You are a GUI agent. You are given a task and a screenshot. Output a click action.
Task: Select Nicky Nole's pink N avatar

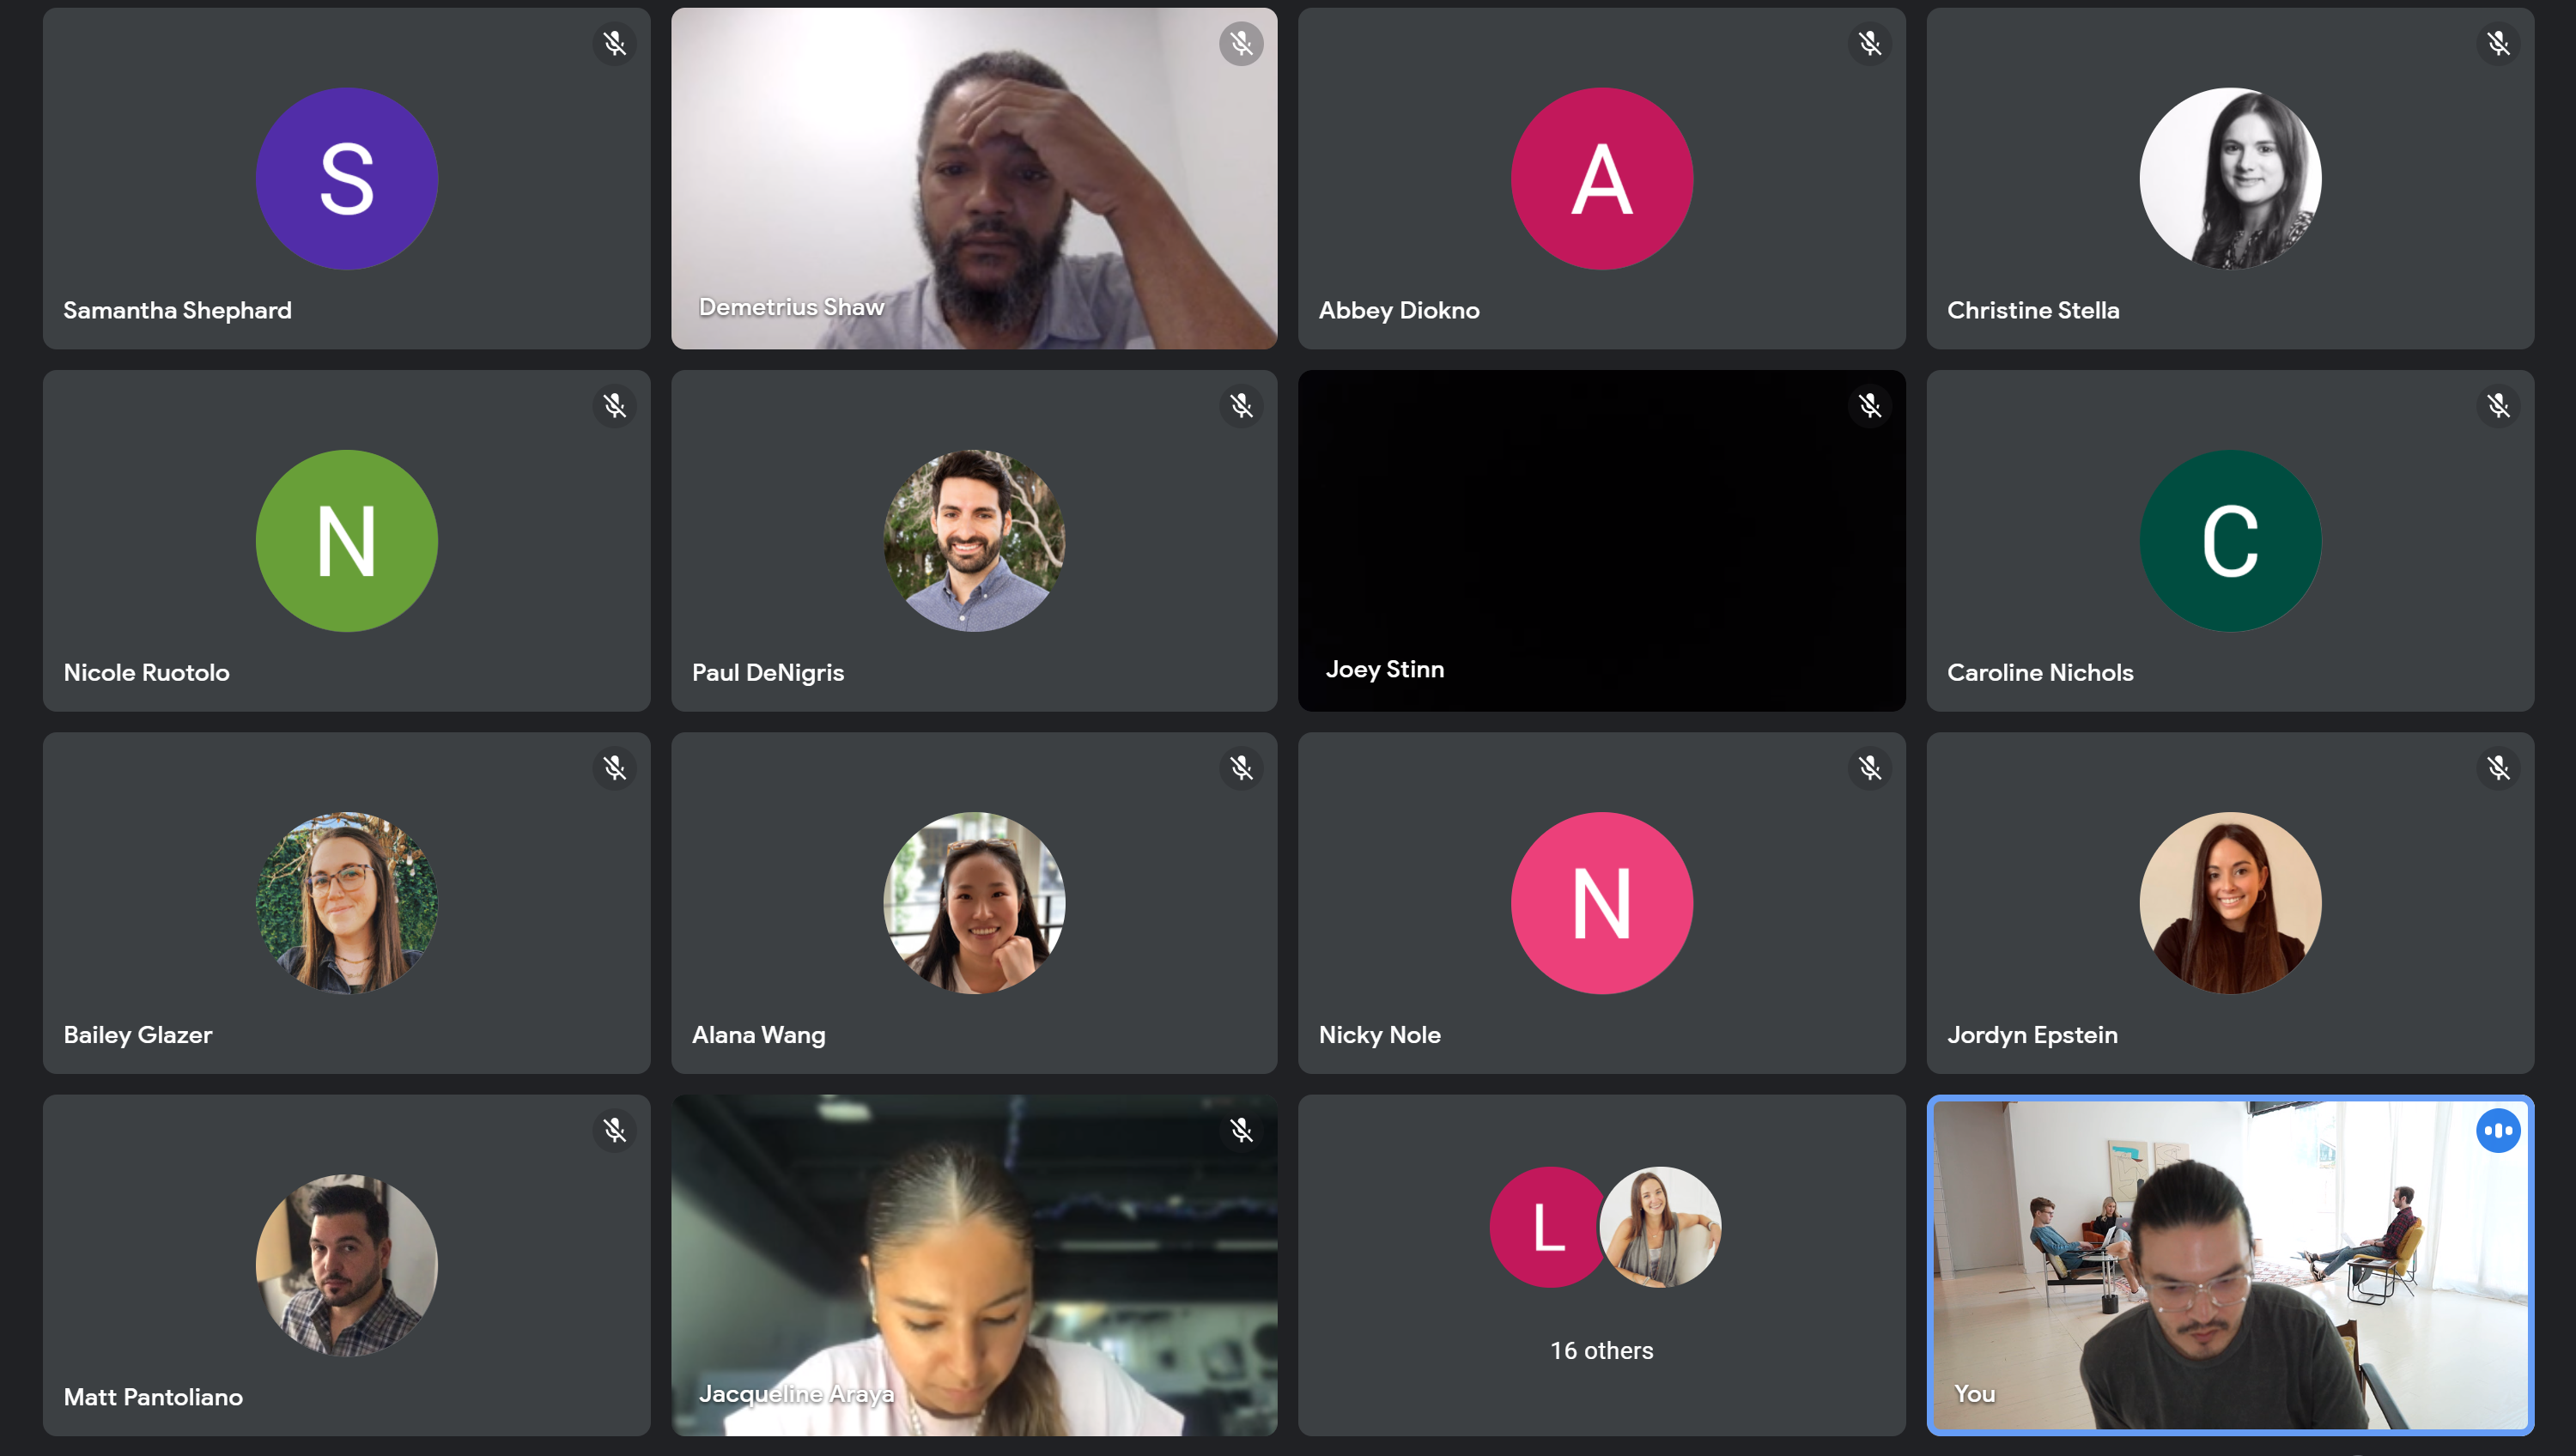coord(1602,903)
